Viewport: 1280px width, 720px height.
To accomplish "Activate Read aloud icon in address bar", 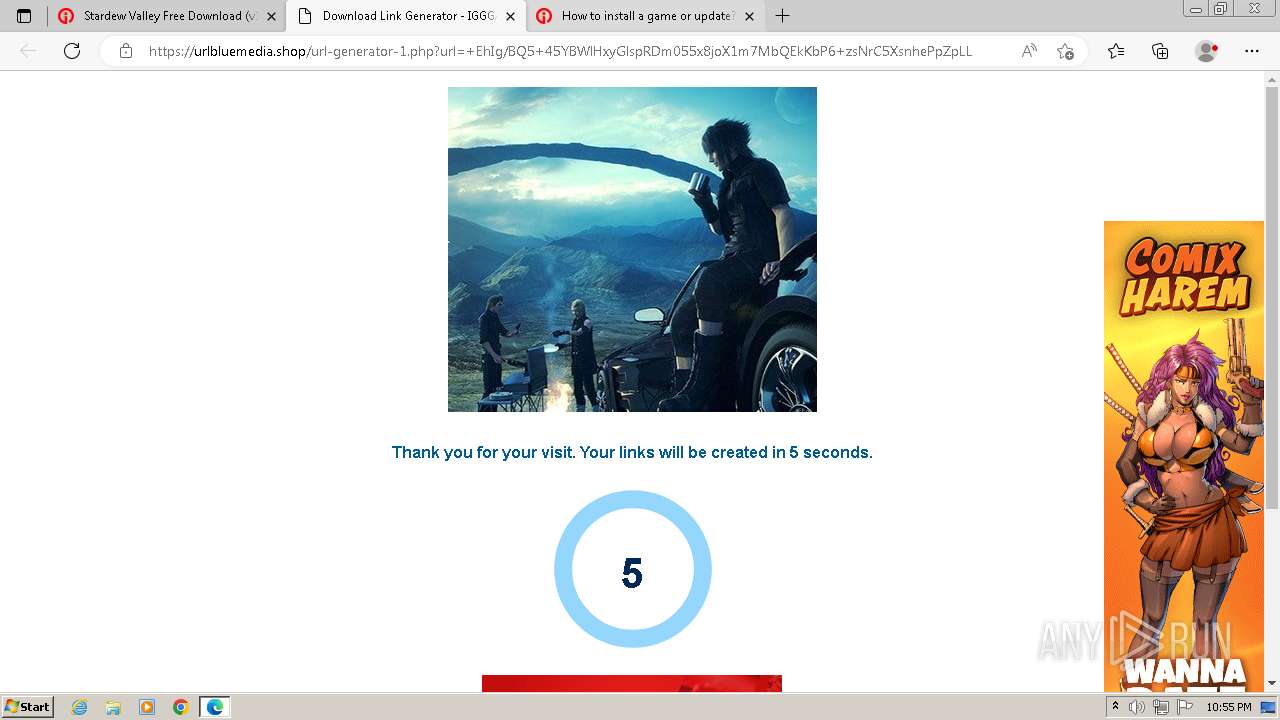I will coord(1029,51).
